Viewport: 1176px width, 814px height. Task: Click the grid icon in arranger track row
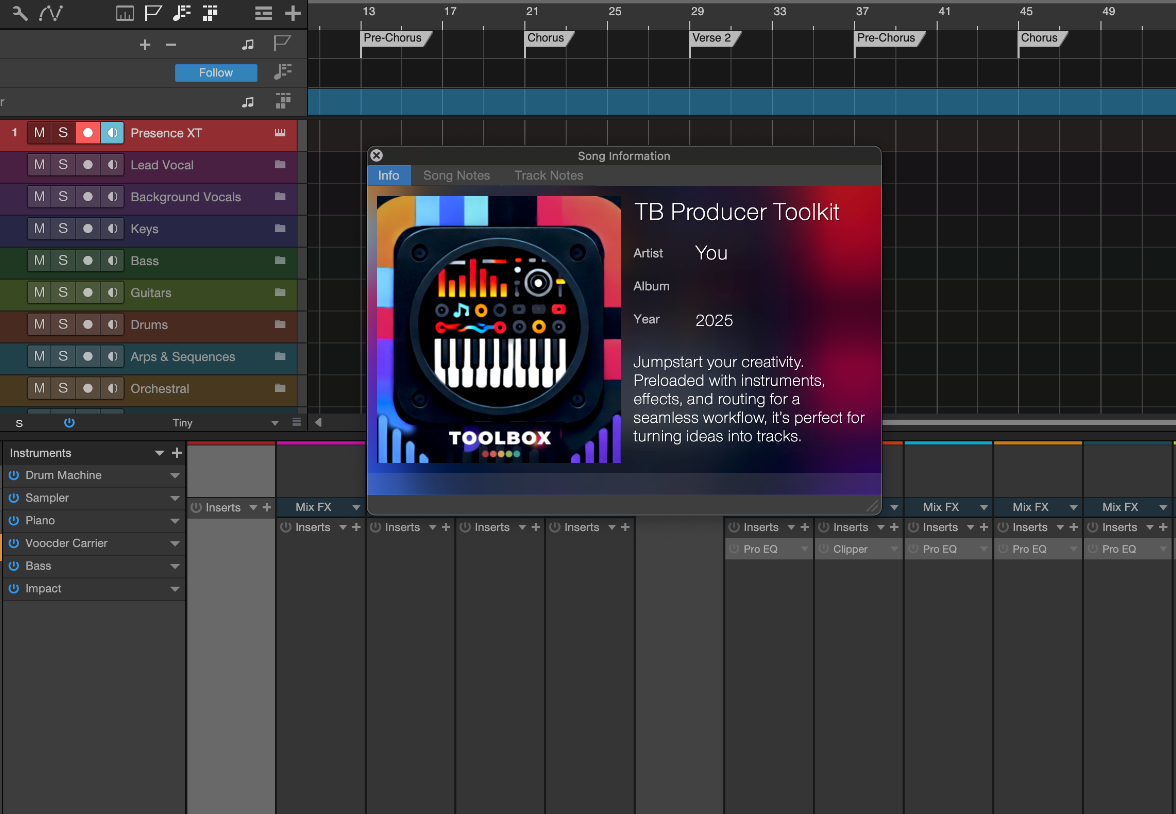[283, 101]
